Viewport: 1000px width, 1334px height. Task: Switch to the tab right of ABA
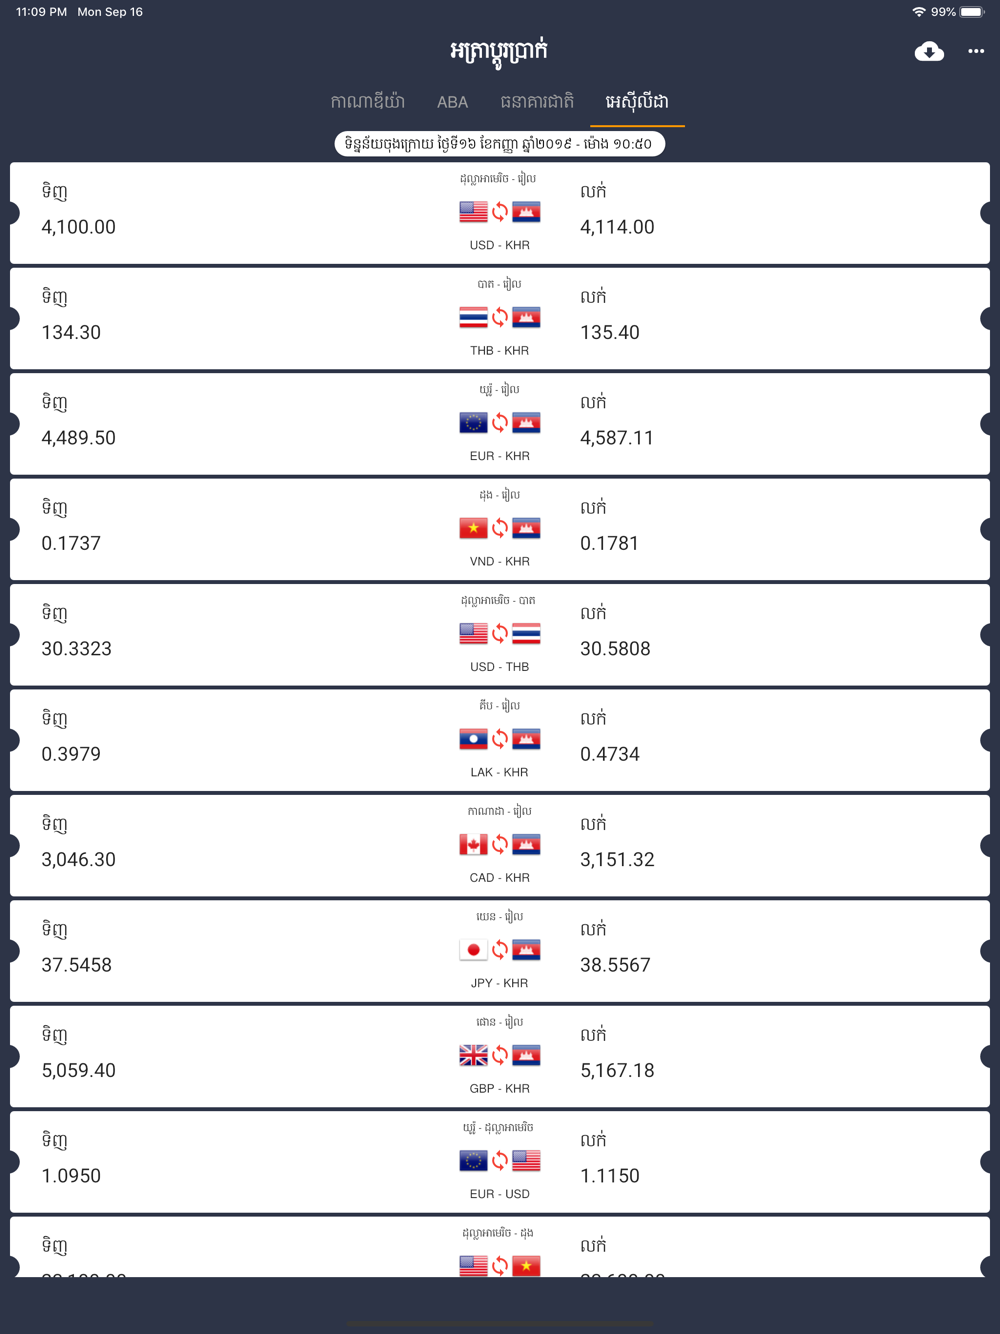tap(537, 102)
